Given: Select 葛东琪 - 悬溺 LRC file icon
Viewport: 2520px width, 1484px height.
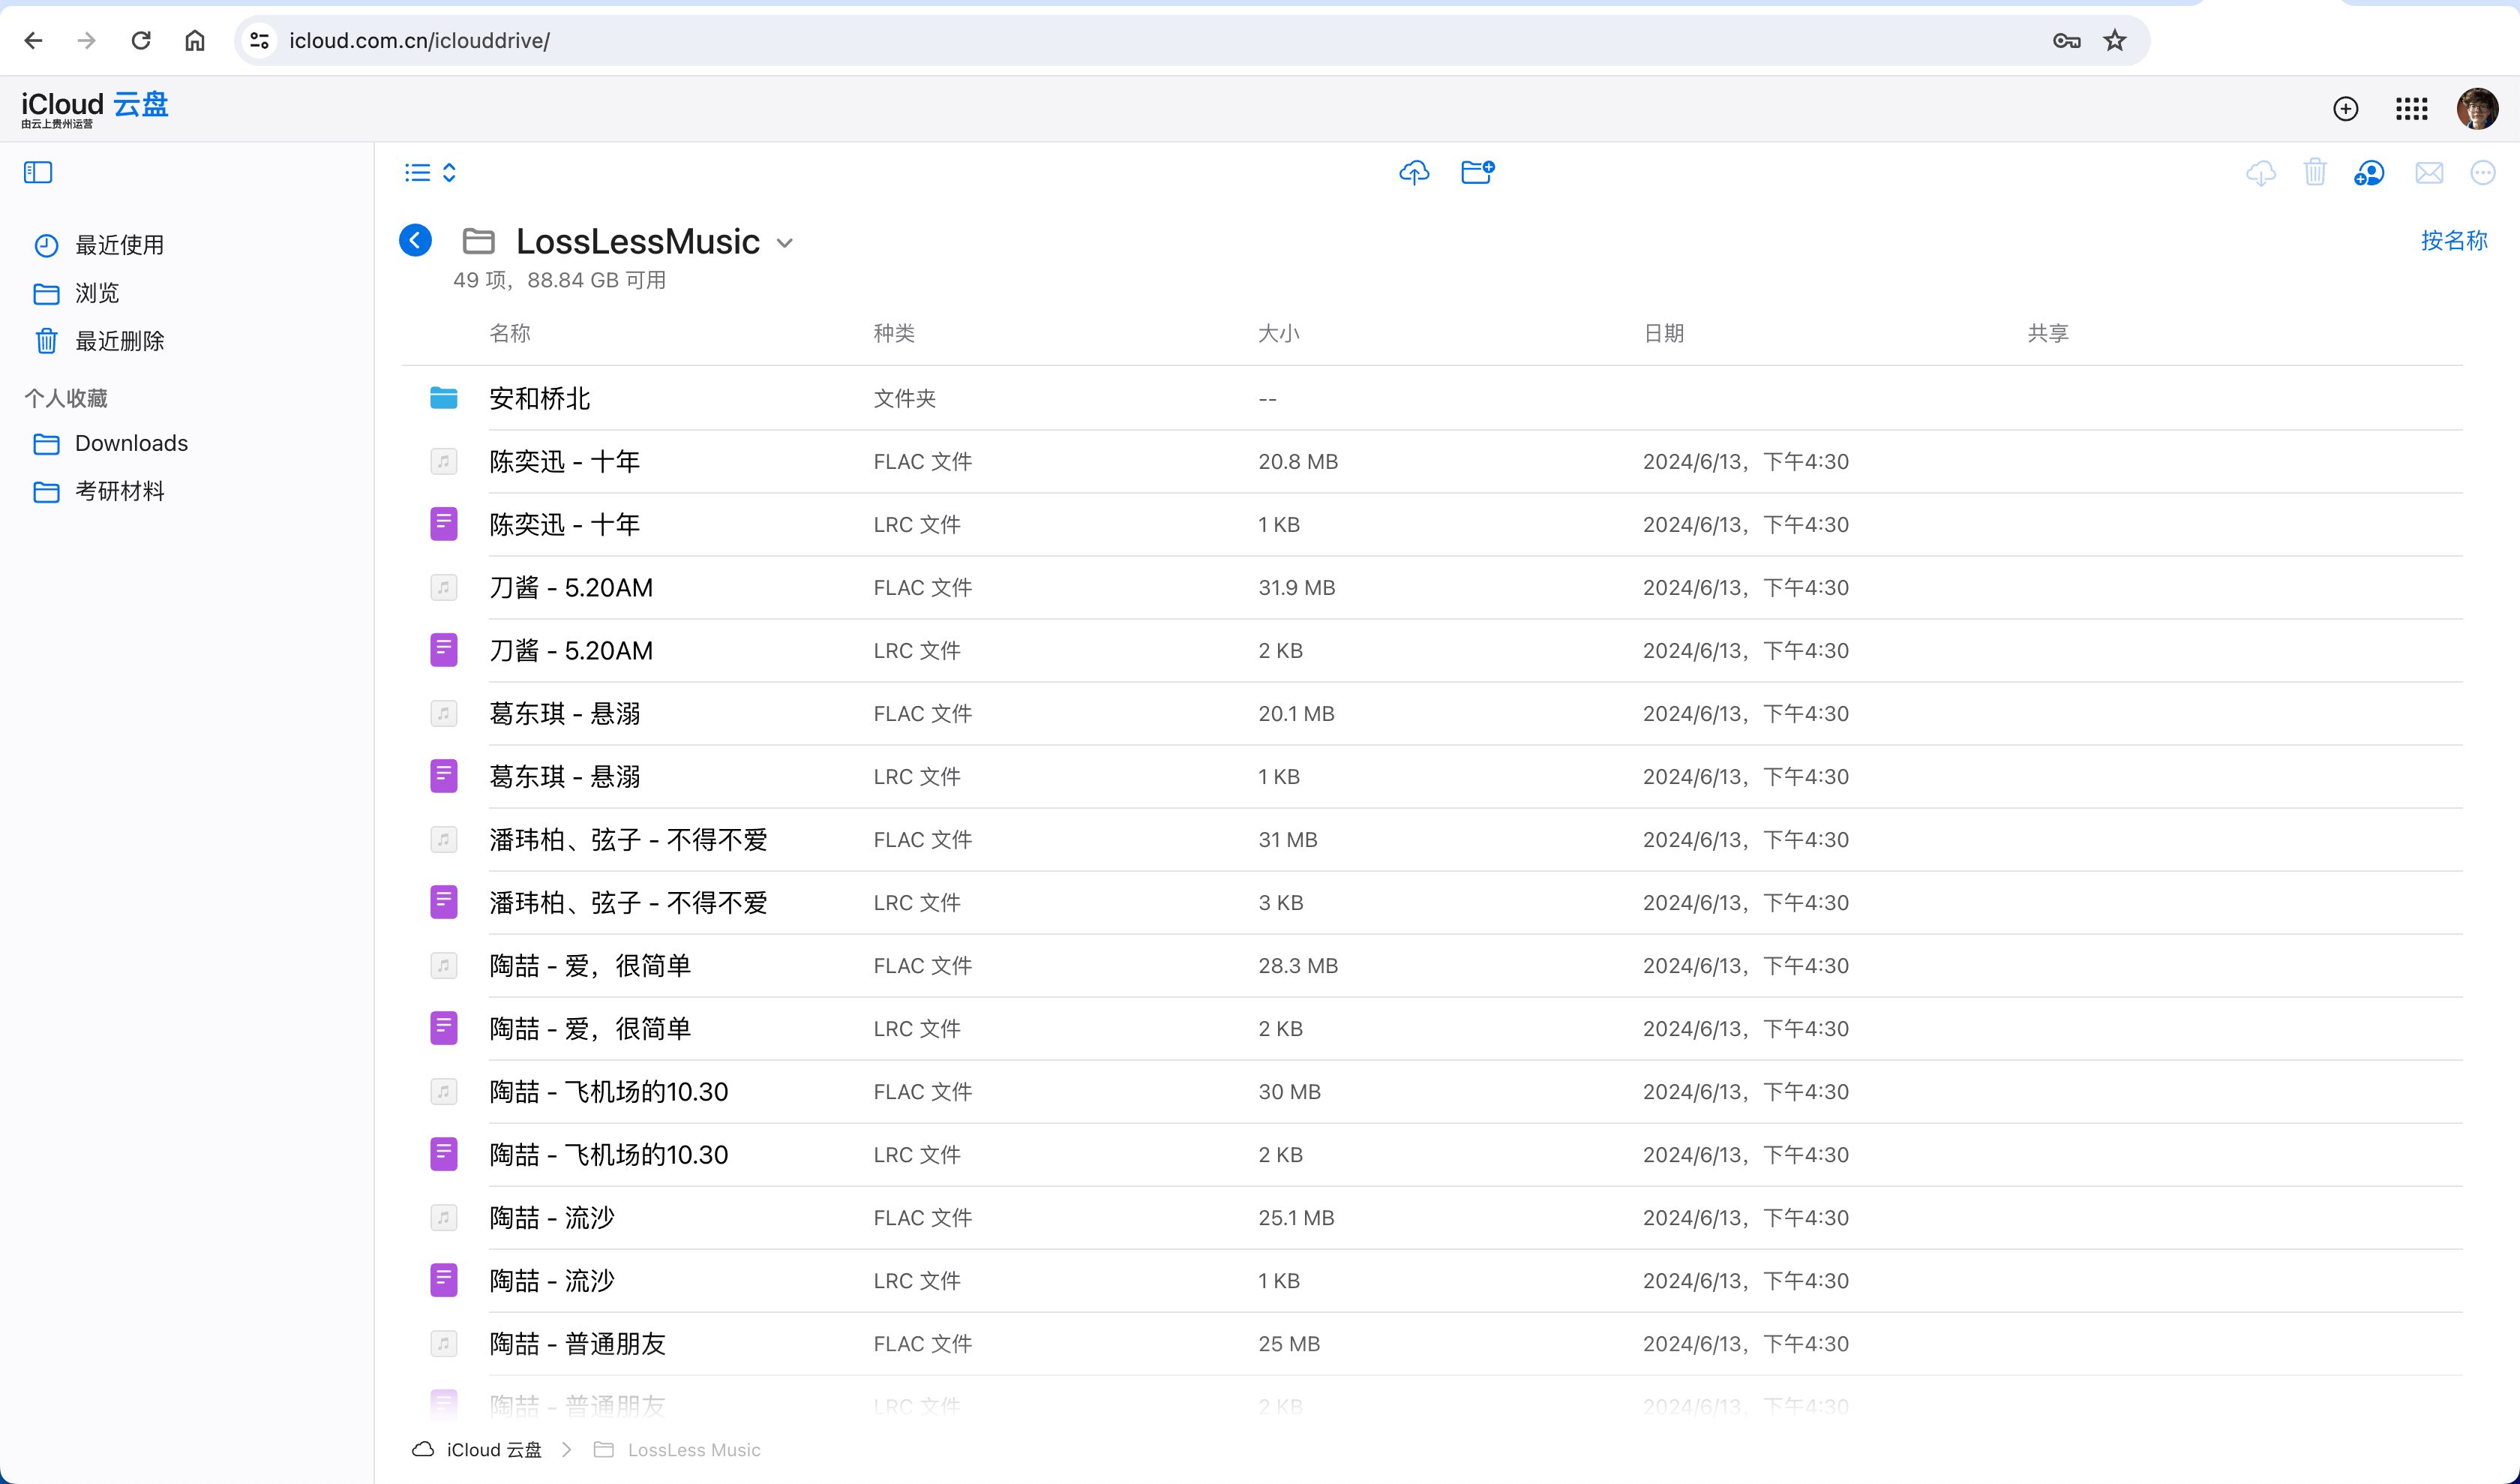Looking at the screenshot, I should click(444, 776).
